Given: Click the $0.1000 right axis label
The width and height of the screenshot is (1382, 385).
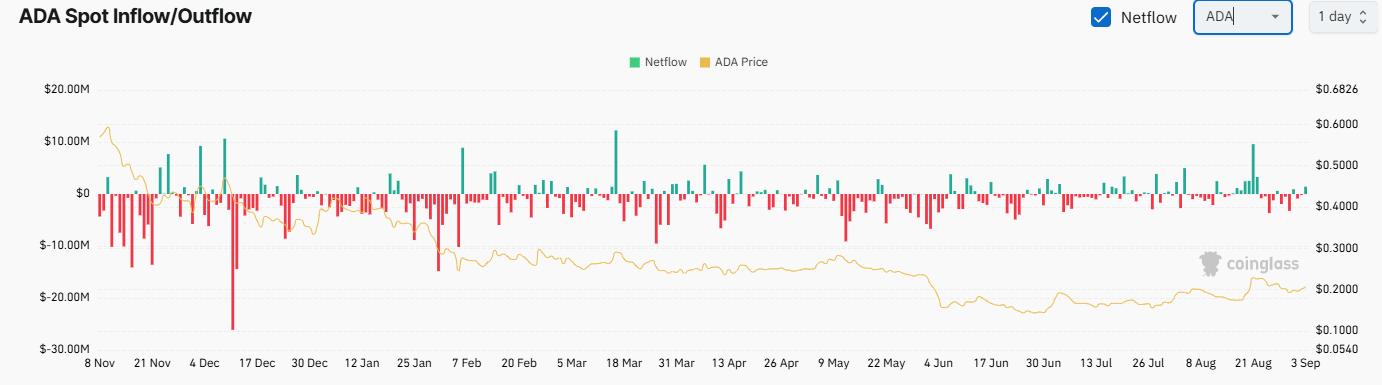Looking at the screenshot, I should coord(1338,330).
